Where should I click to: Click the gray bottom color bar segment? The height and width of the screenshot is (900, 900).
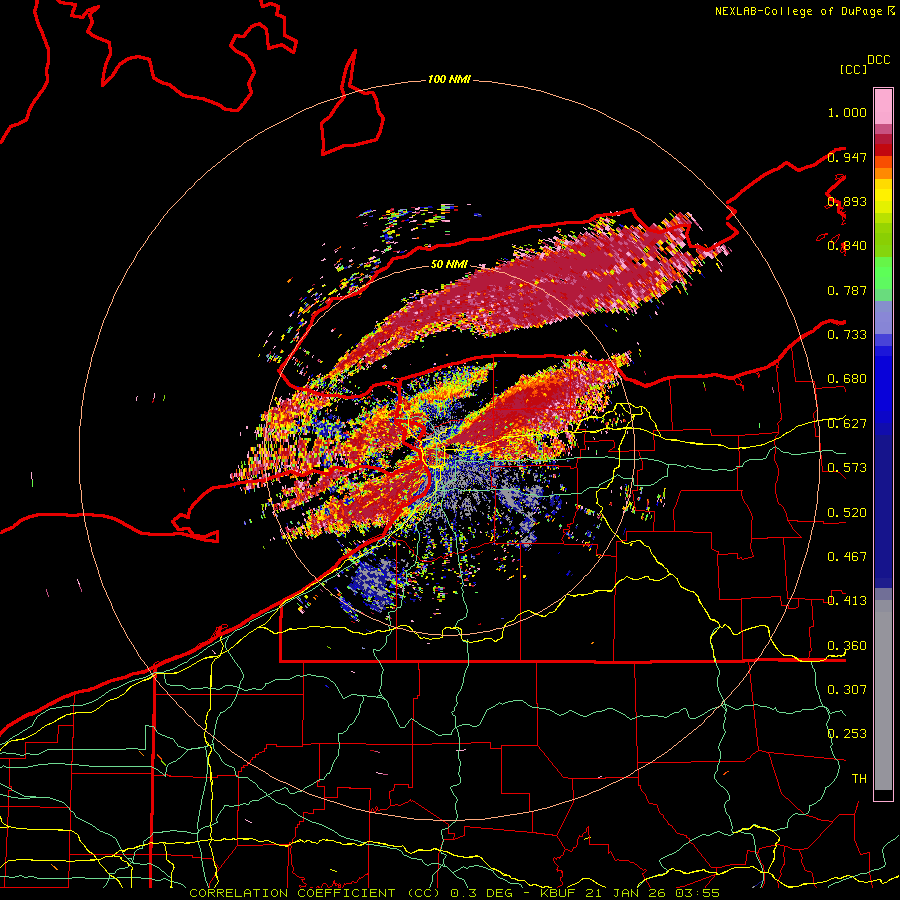tap(883, 695)
